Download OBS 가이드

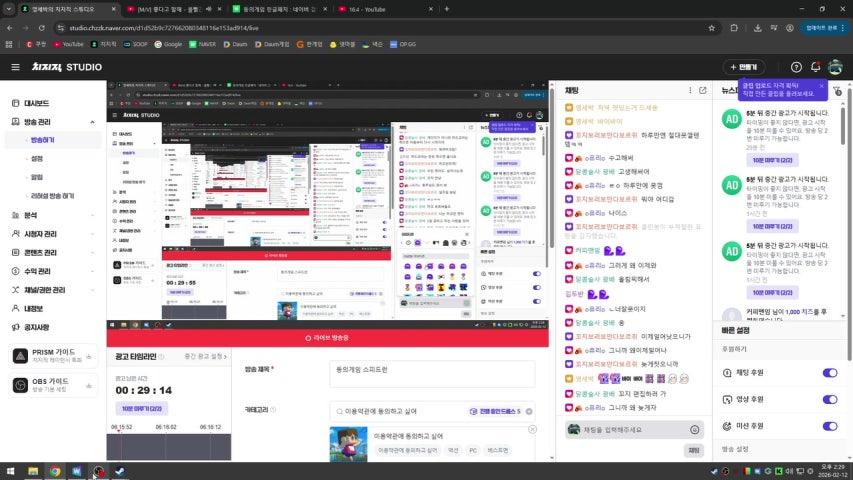[x=89, y=386]
